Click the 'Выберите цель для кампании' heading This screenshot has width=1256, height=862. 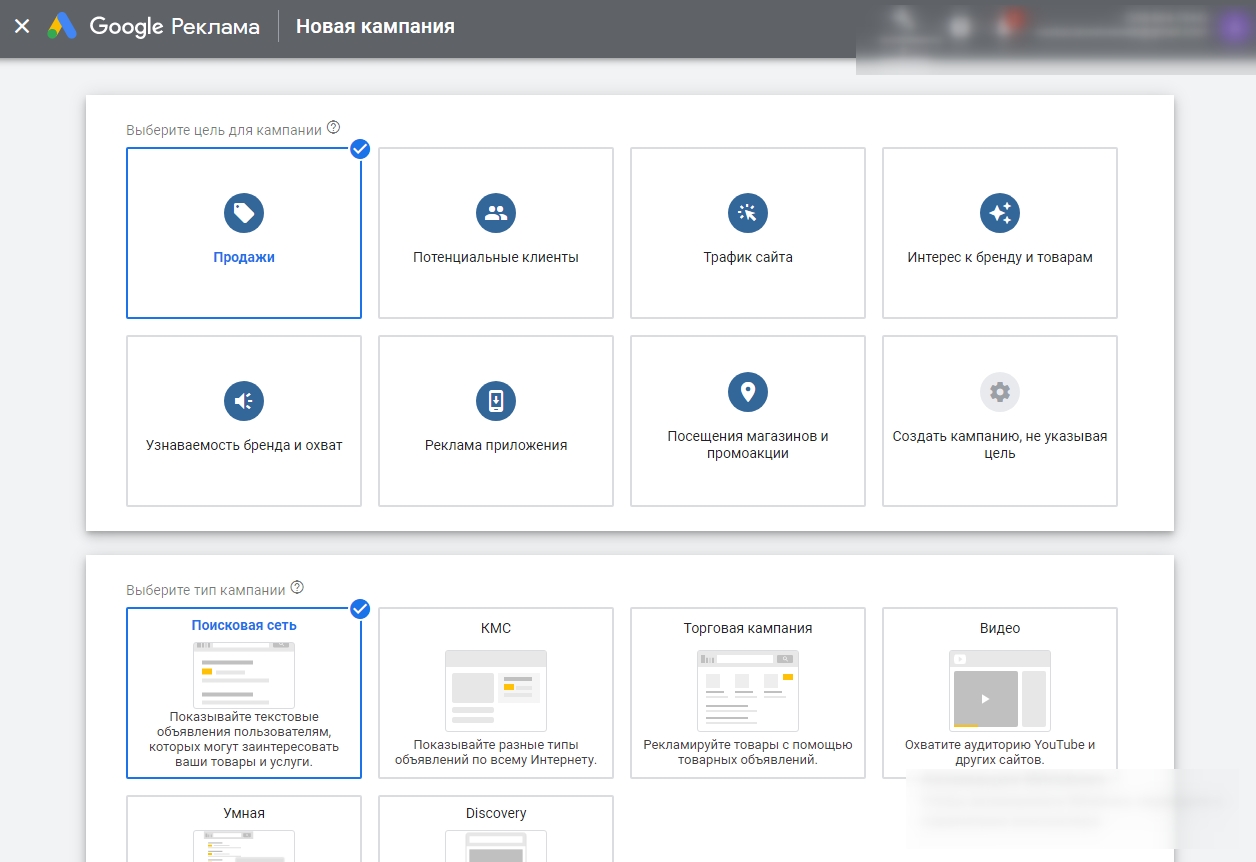coord(224,130)
